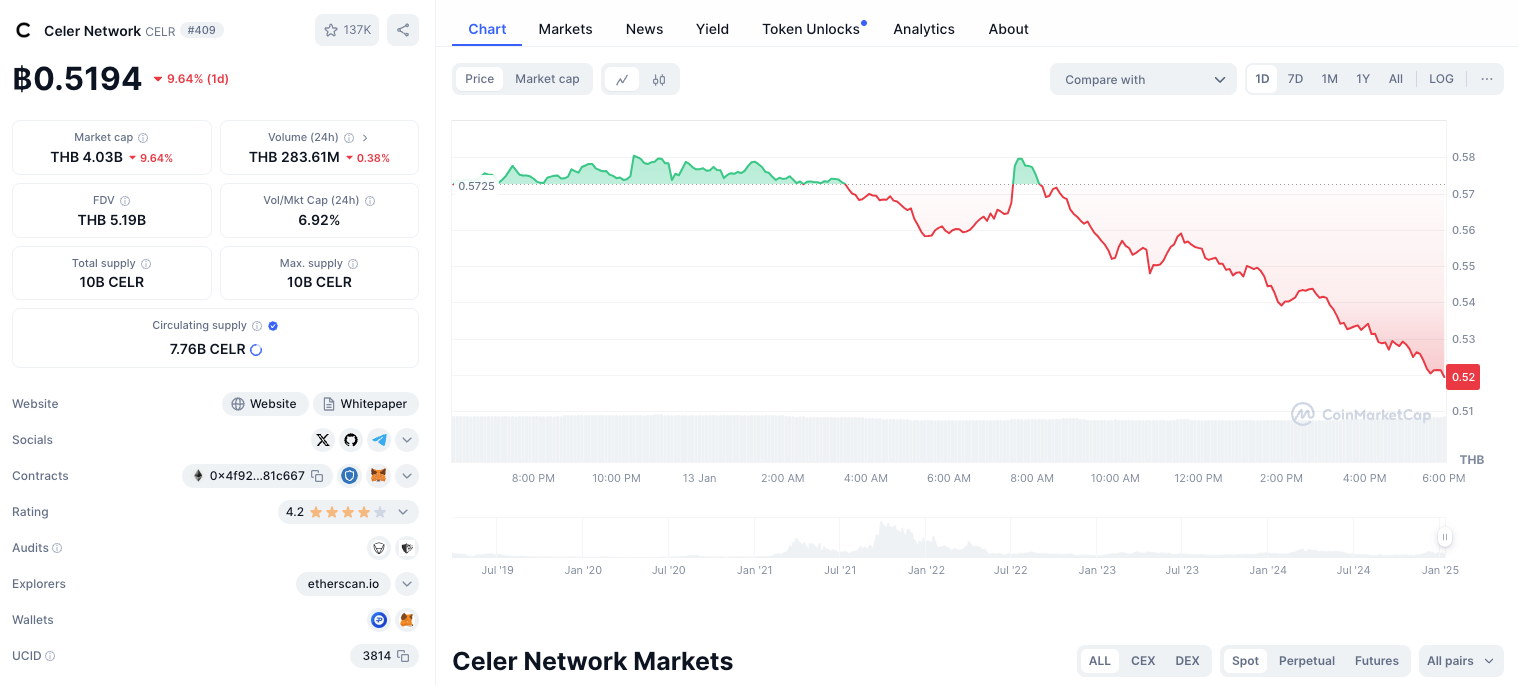Screen dimensions: 1518x685
Task: Open the Token Unlocks tab
Action: (811, 29)
